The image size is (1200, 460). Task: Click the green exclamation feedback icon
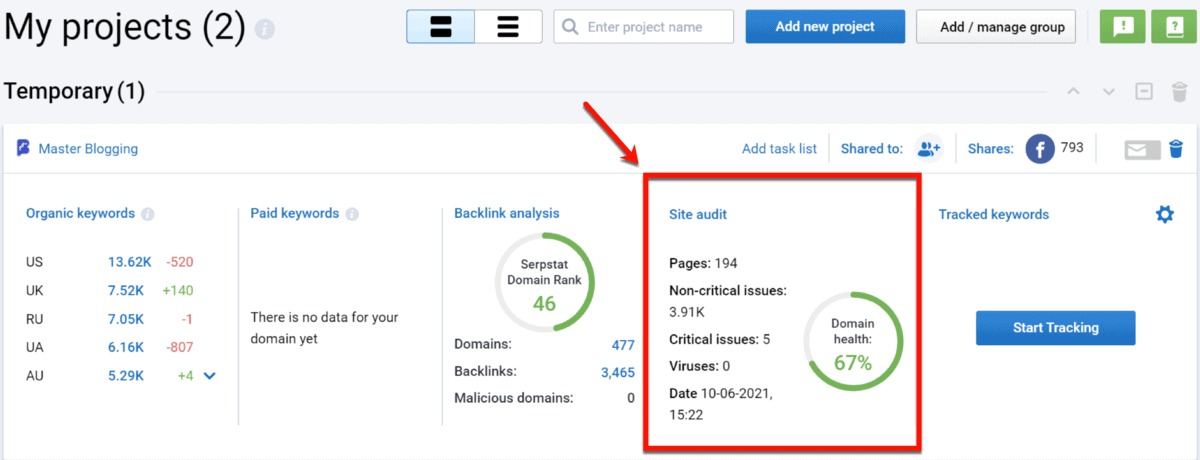[1123, 27]
